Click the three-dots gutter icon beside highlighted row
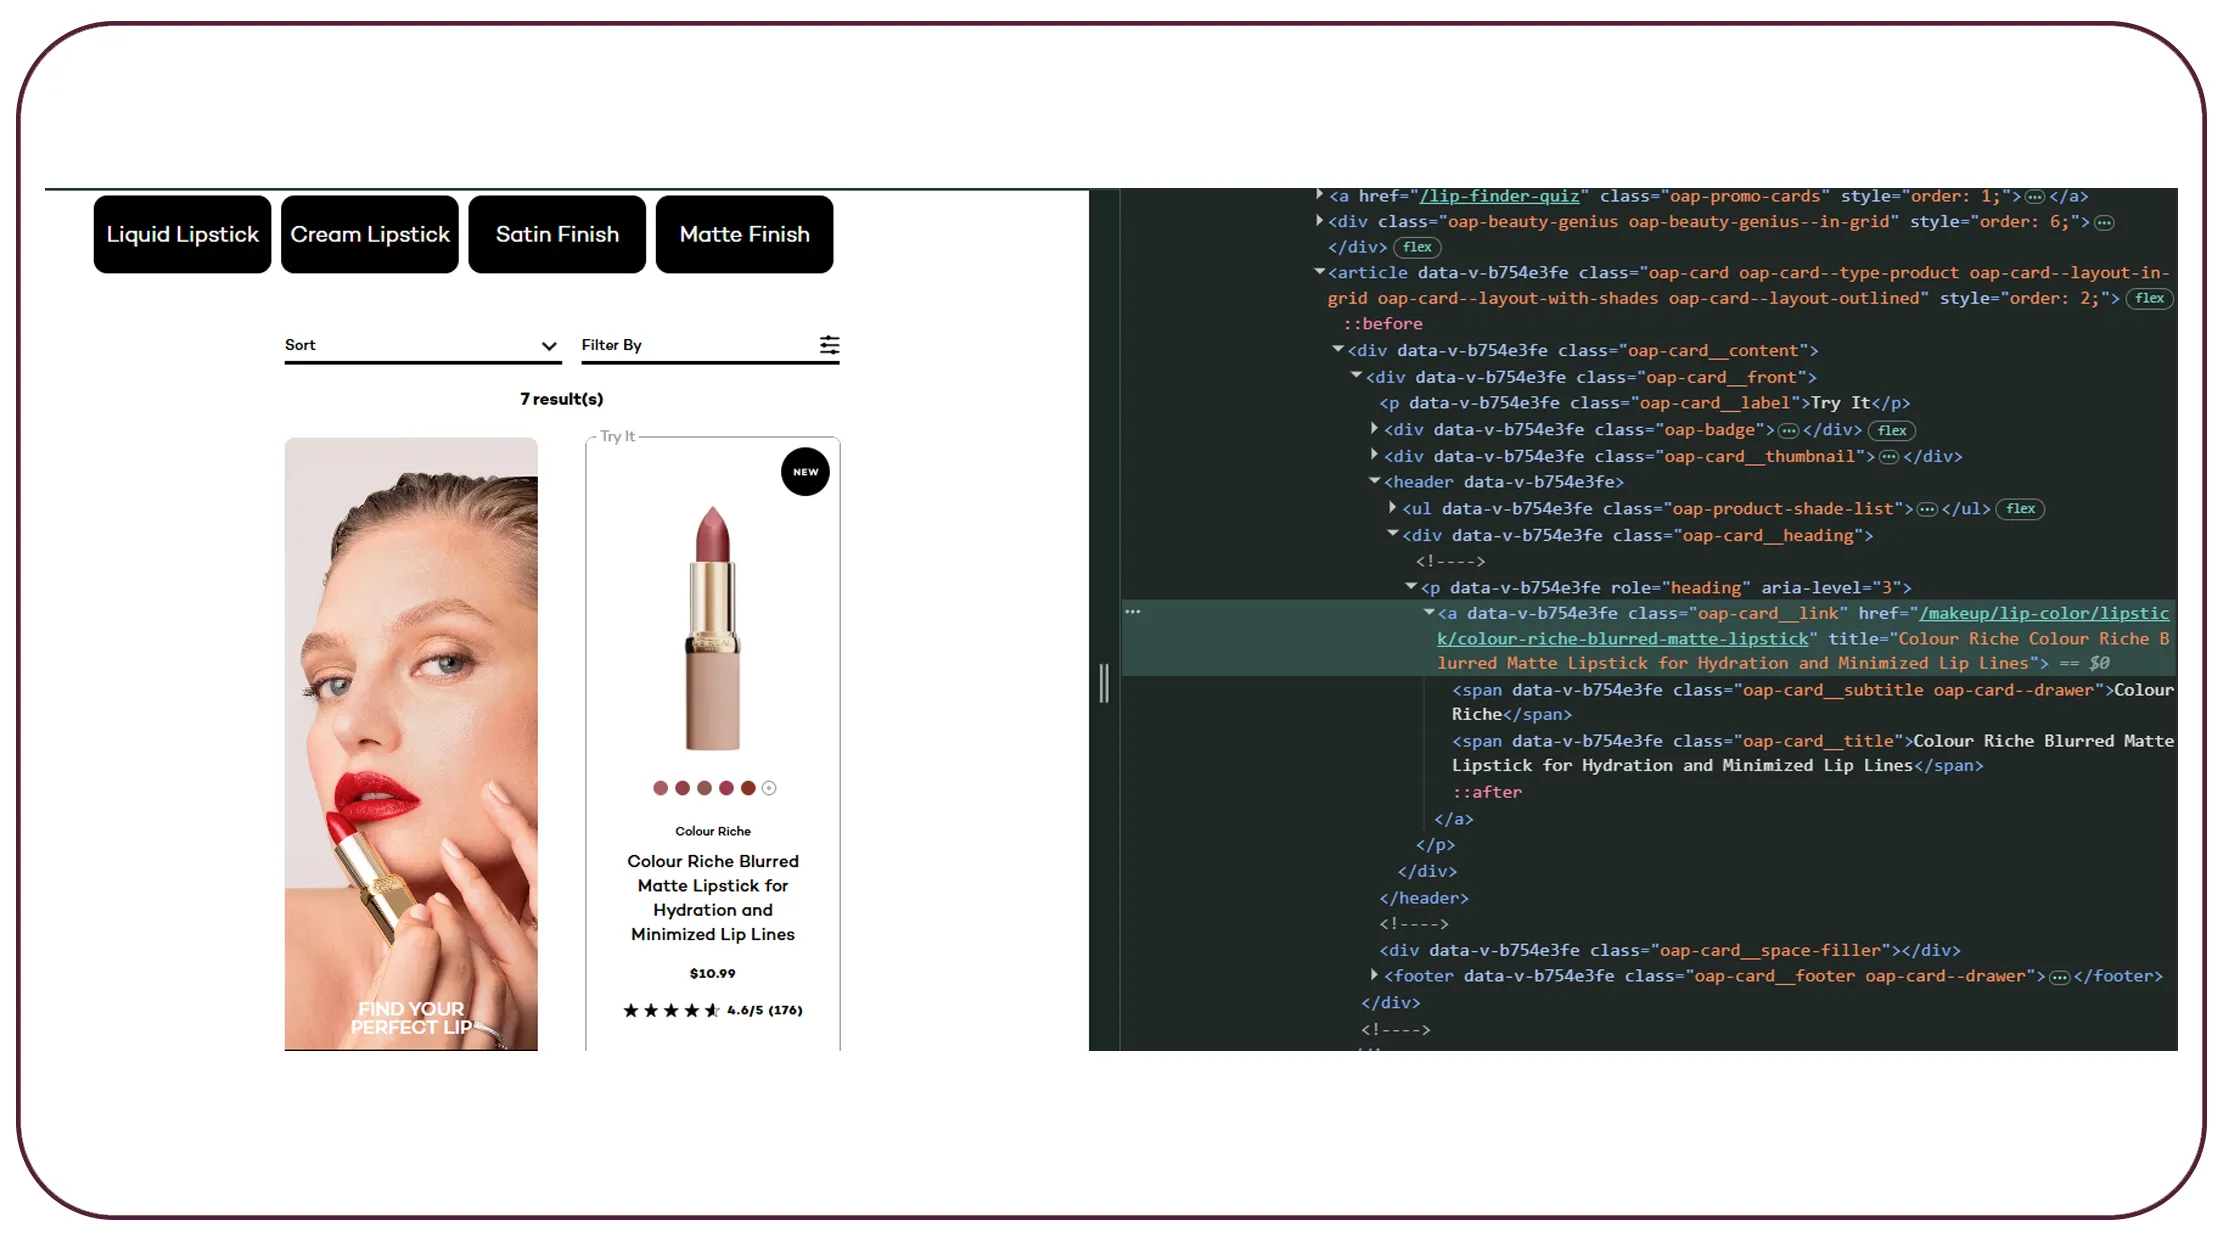2223x1240 pixels. (x=1132, y=611)
